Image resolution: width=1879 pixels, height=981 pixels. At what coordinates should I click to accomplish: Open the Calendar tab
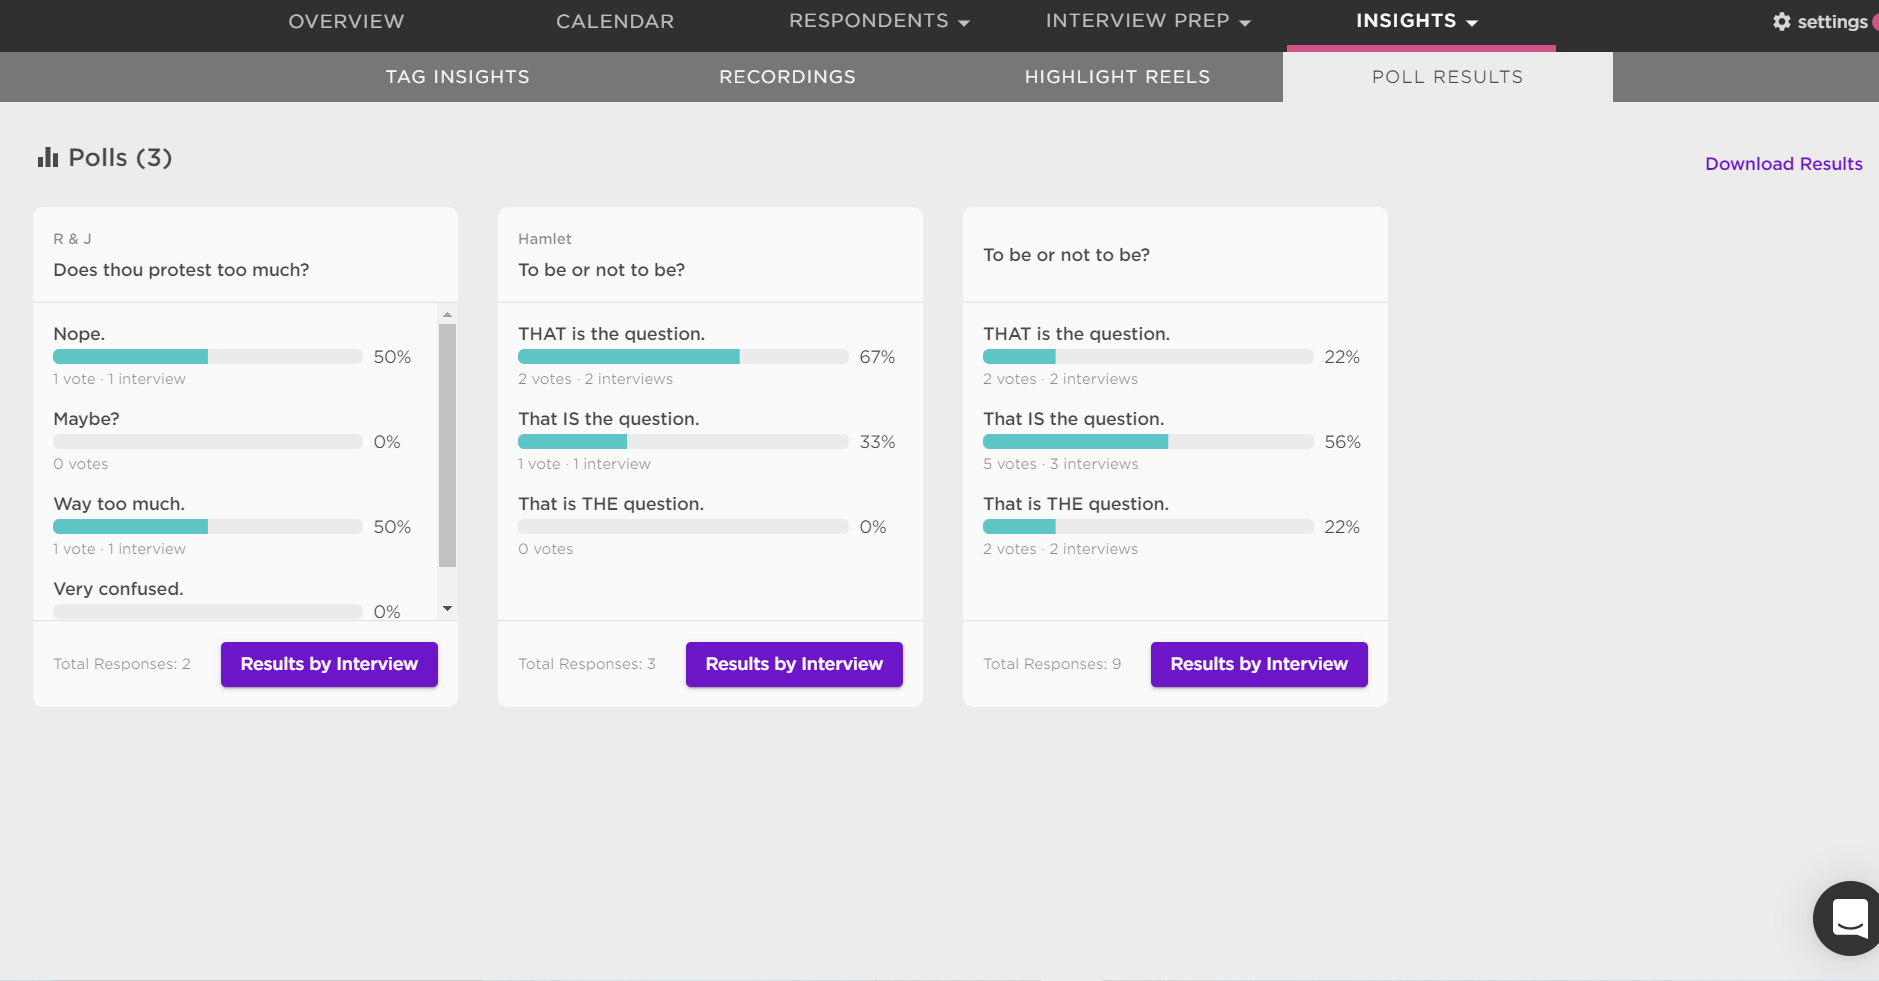[615, 21]
